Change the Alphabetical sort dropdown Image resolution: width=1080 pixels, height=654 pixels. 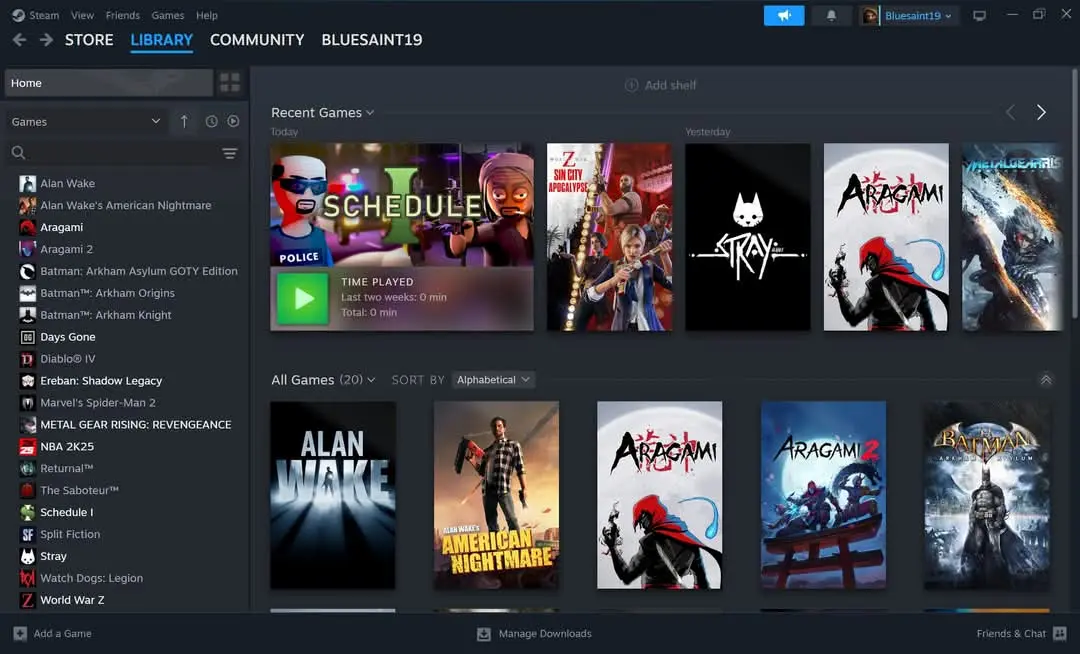pyautogui.click(x=493, y=380)
